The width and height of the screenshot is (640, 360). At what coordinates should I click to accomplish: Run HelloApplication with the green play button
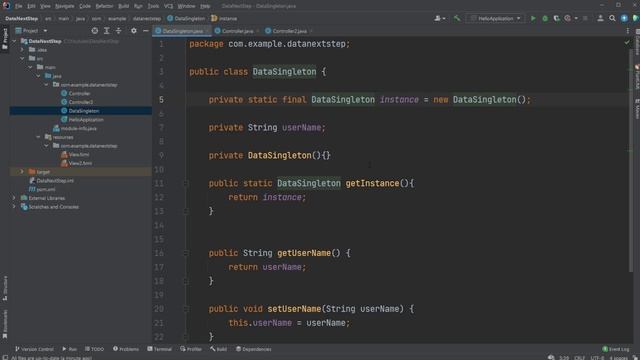tap(533, 18)
